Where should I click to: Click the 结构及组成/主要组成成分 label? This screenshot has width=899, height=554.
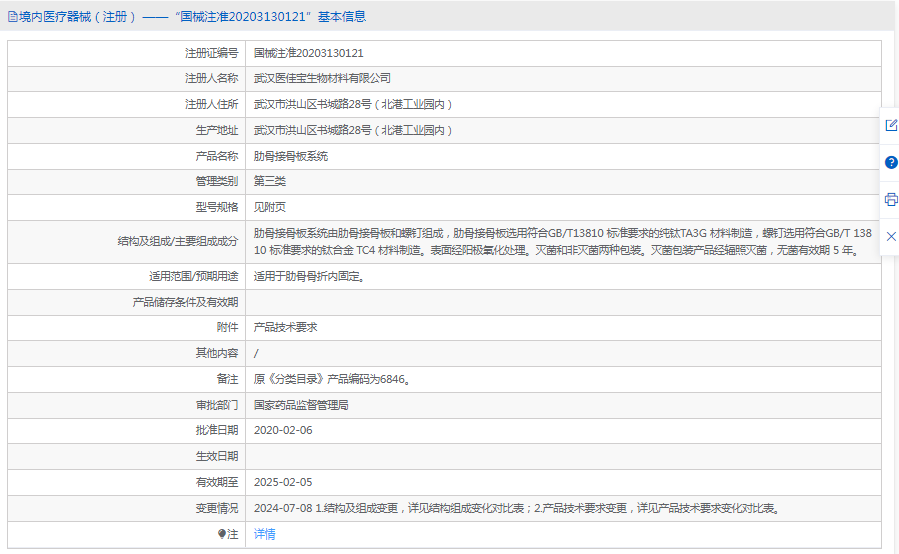(178, 241)
